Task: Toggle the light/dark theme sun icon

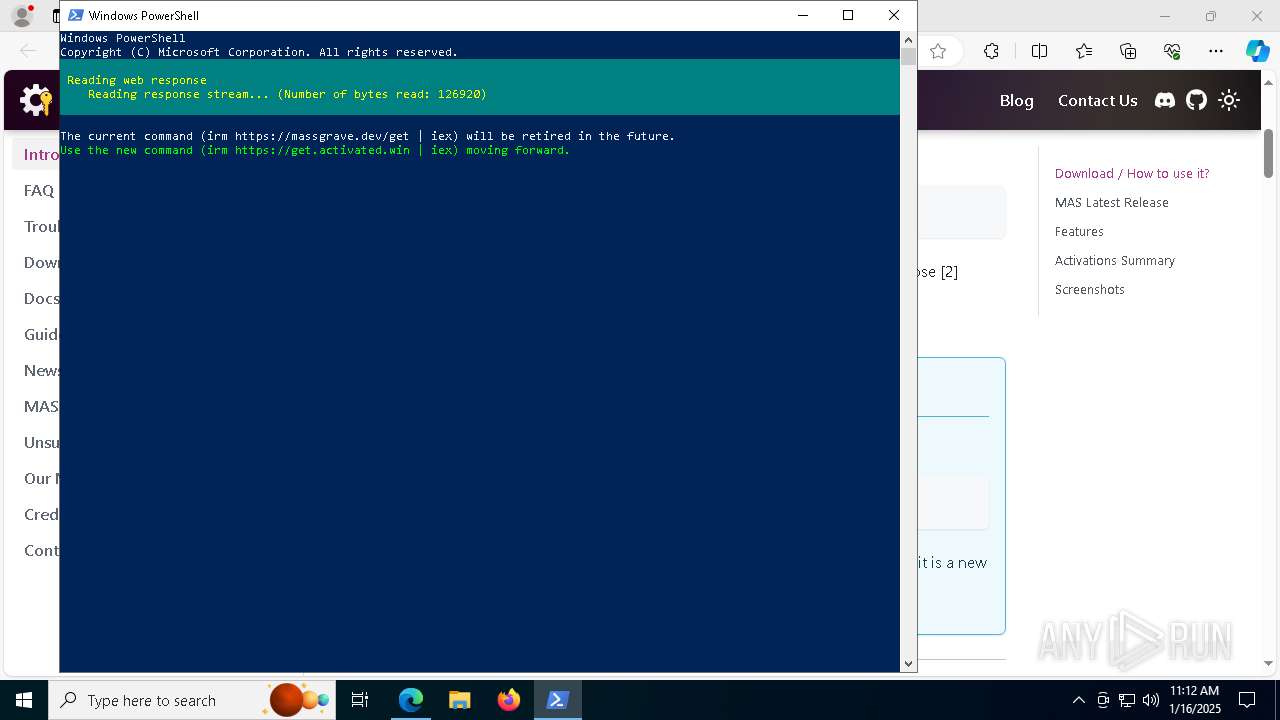Action: point(1229,100)
